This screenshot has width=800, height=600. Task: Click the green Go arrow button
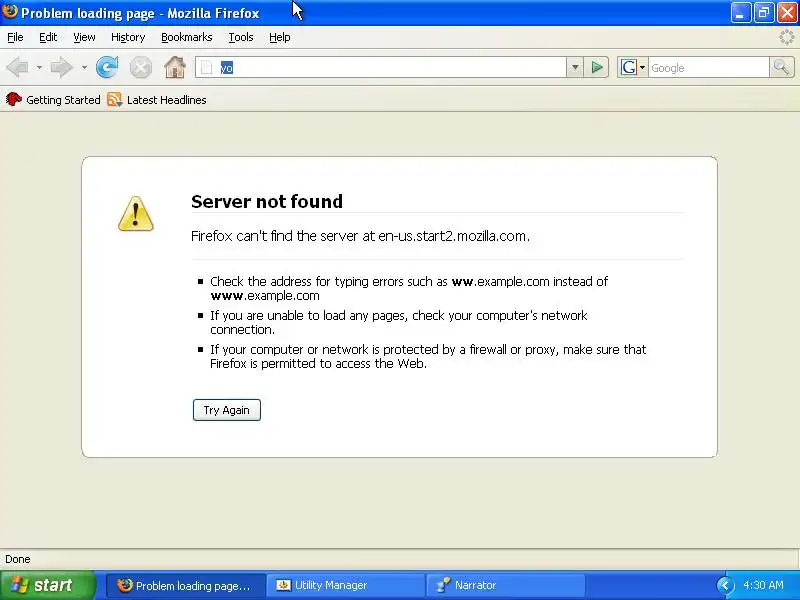click(596, 67)
